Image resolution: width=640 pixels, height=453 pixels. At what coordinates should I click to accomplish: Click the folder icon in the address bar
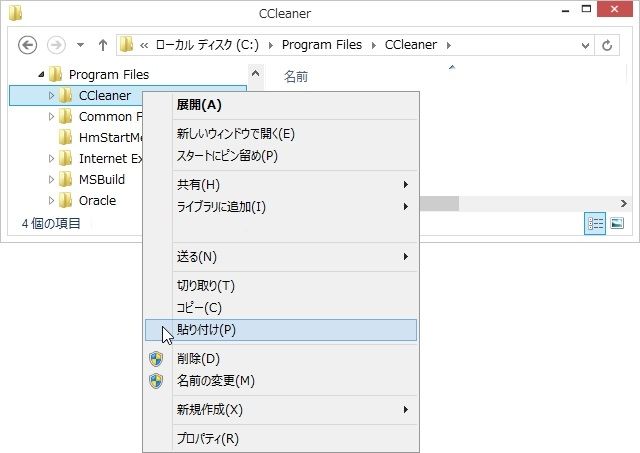coord(126,44)
